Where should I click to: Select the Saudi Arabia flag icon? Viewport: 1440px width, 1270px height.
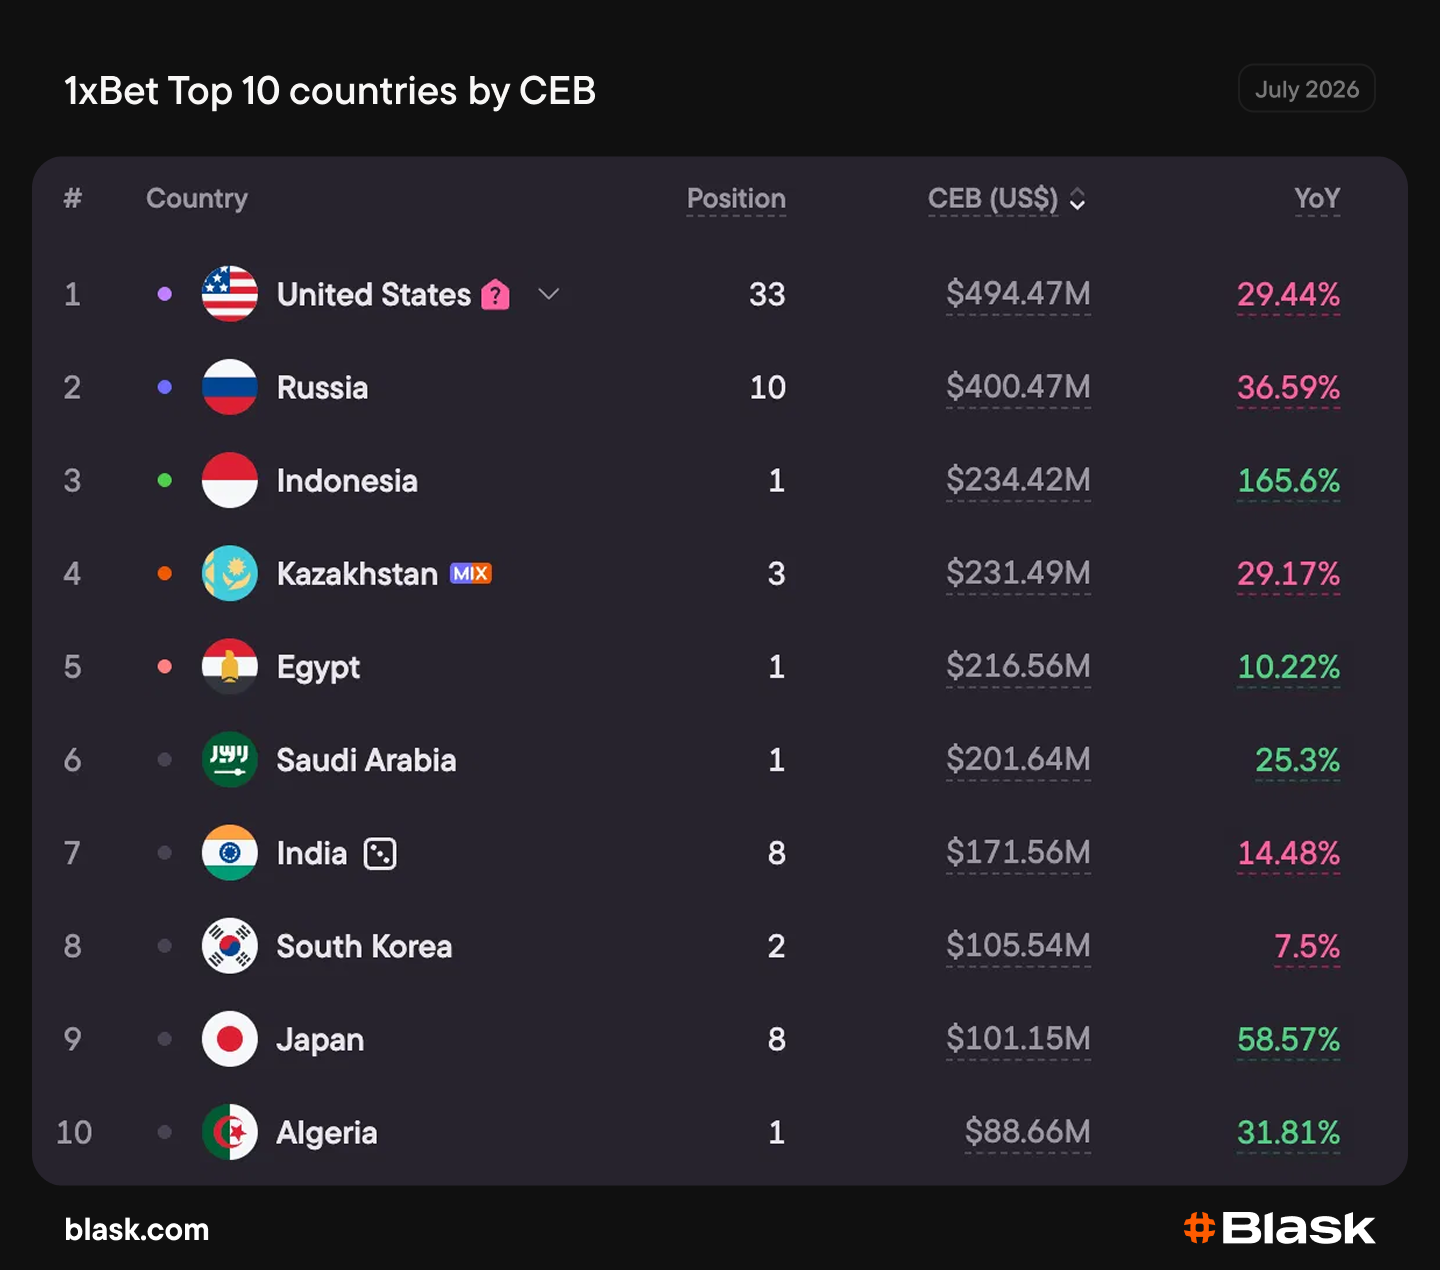230,760
